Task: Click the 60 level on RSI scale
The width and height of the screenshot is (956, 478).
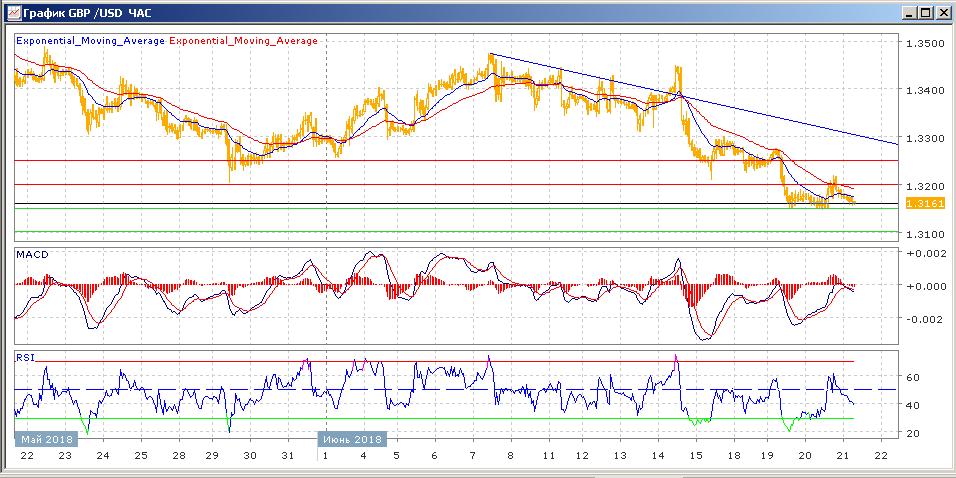Action: pyautogui.click(x=912, y=377)
